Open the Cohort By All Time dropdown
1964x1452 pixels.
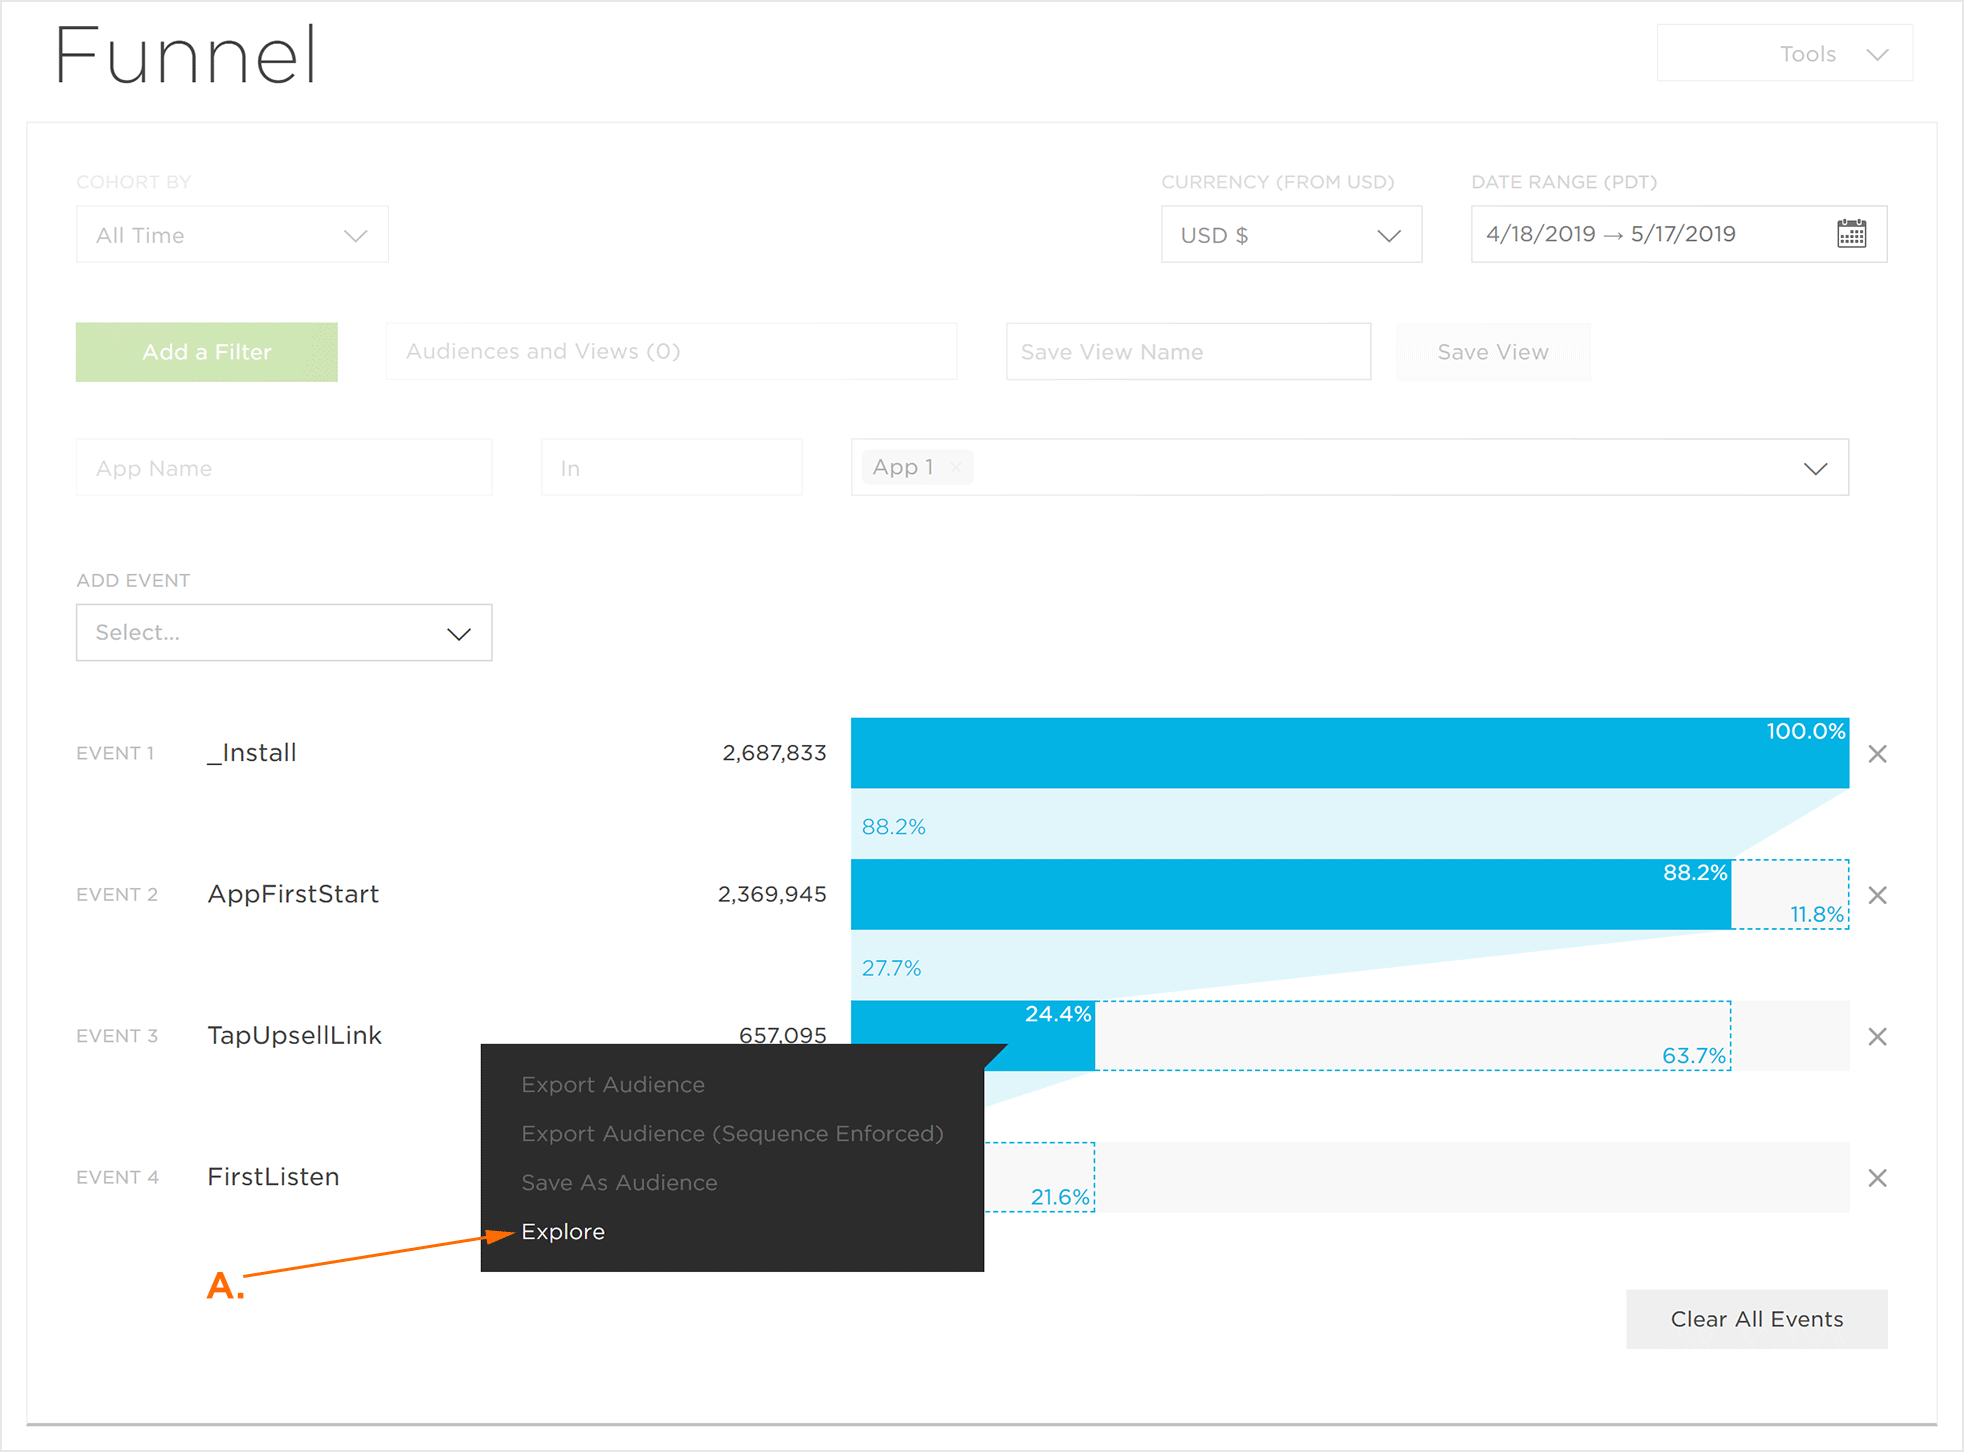[x=232, y=235]
